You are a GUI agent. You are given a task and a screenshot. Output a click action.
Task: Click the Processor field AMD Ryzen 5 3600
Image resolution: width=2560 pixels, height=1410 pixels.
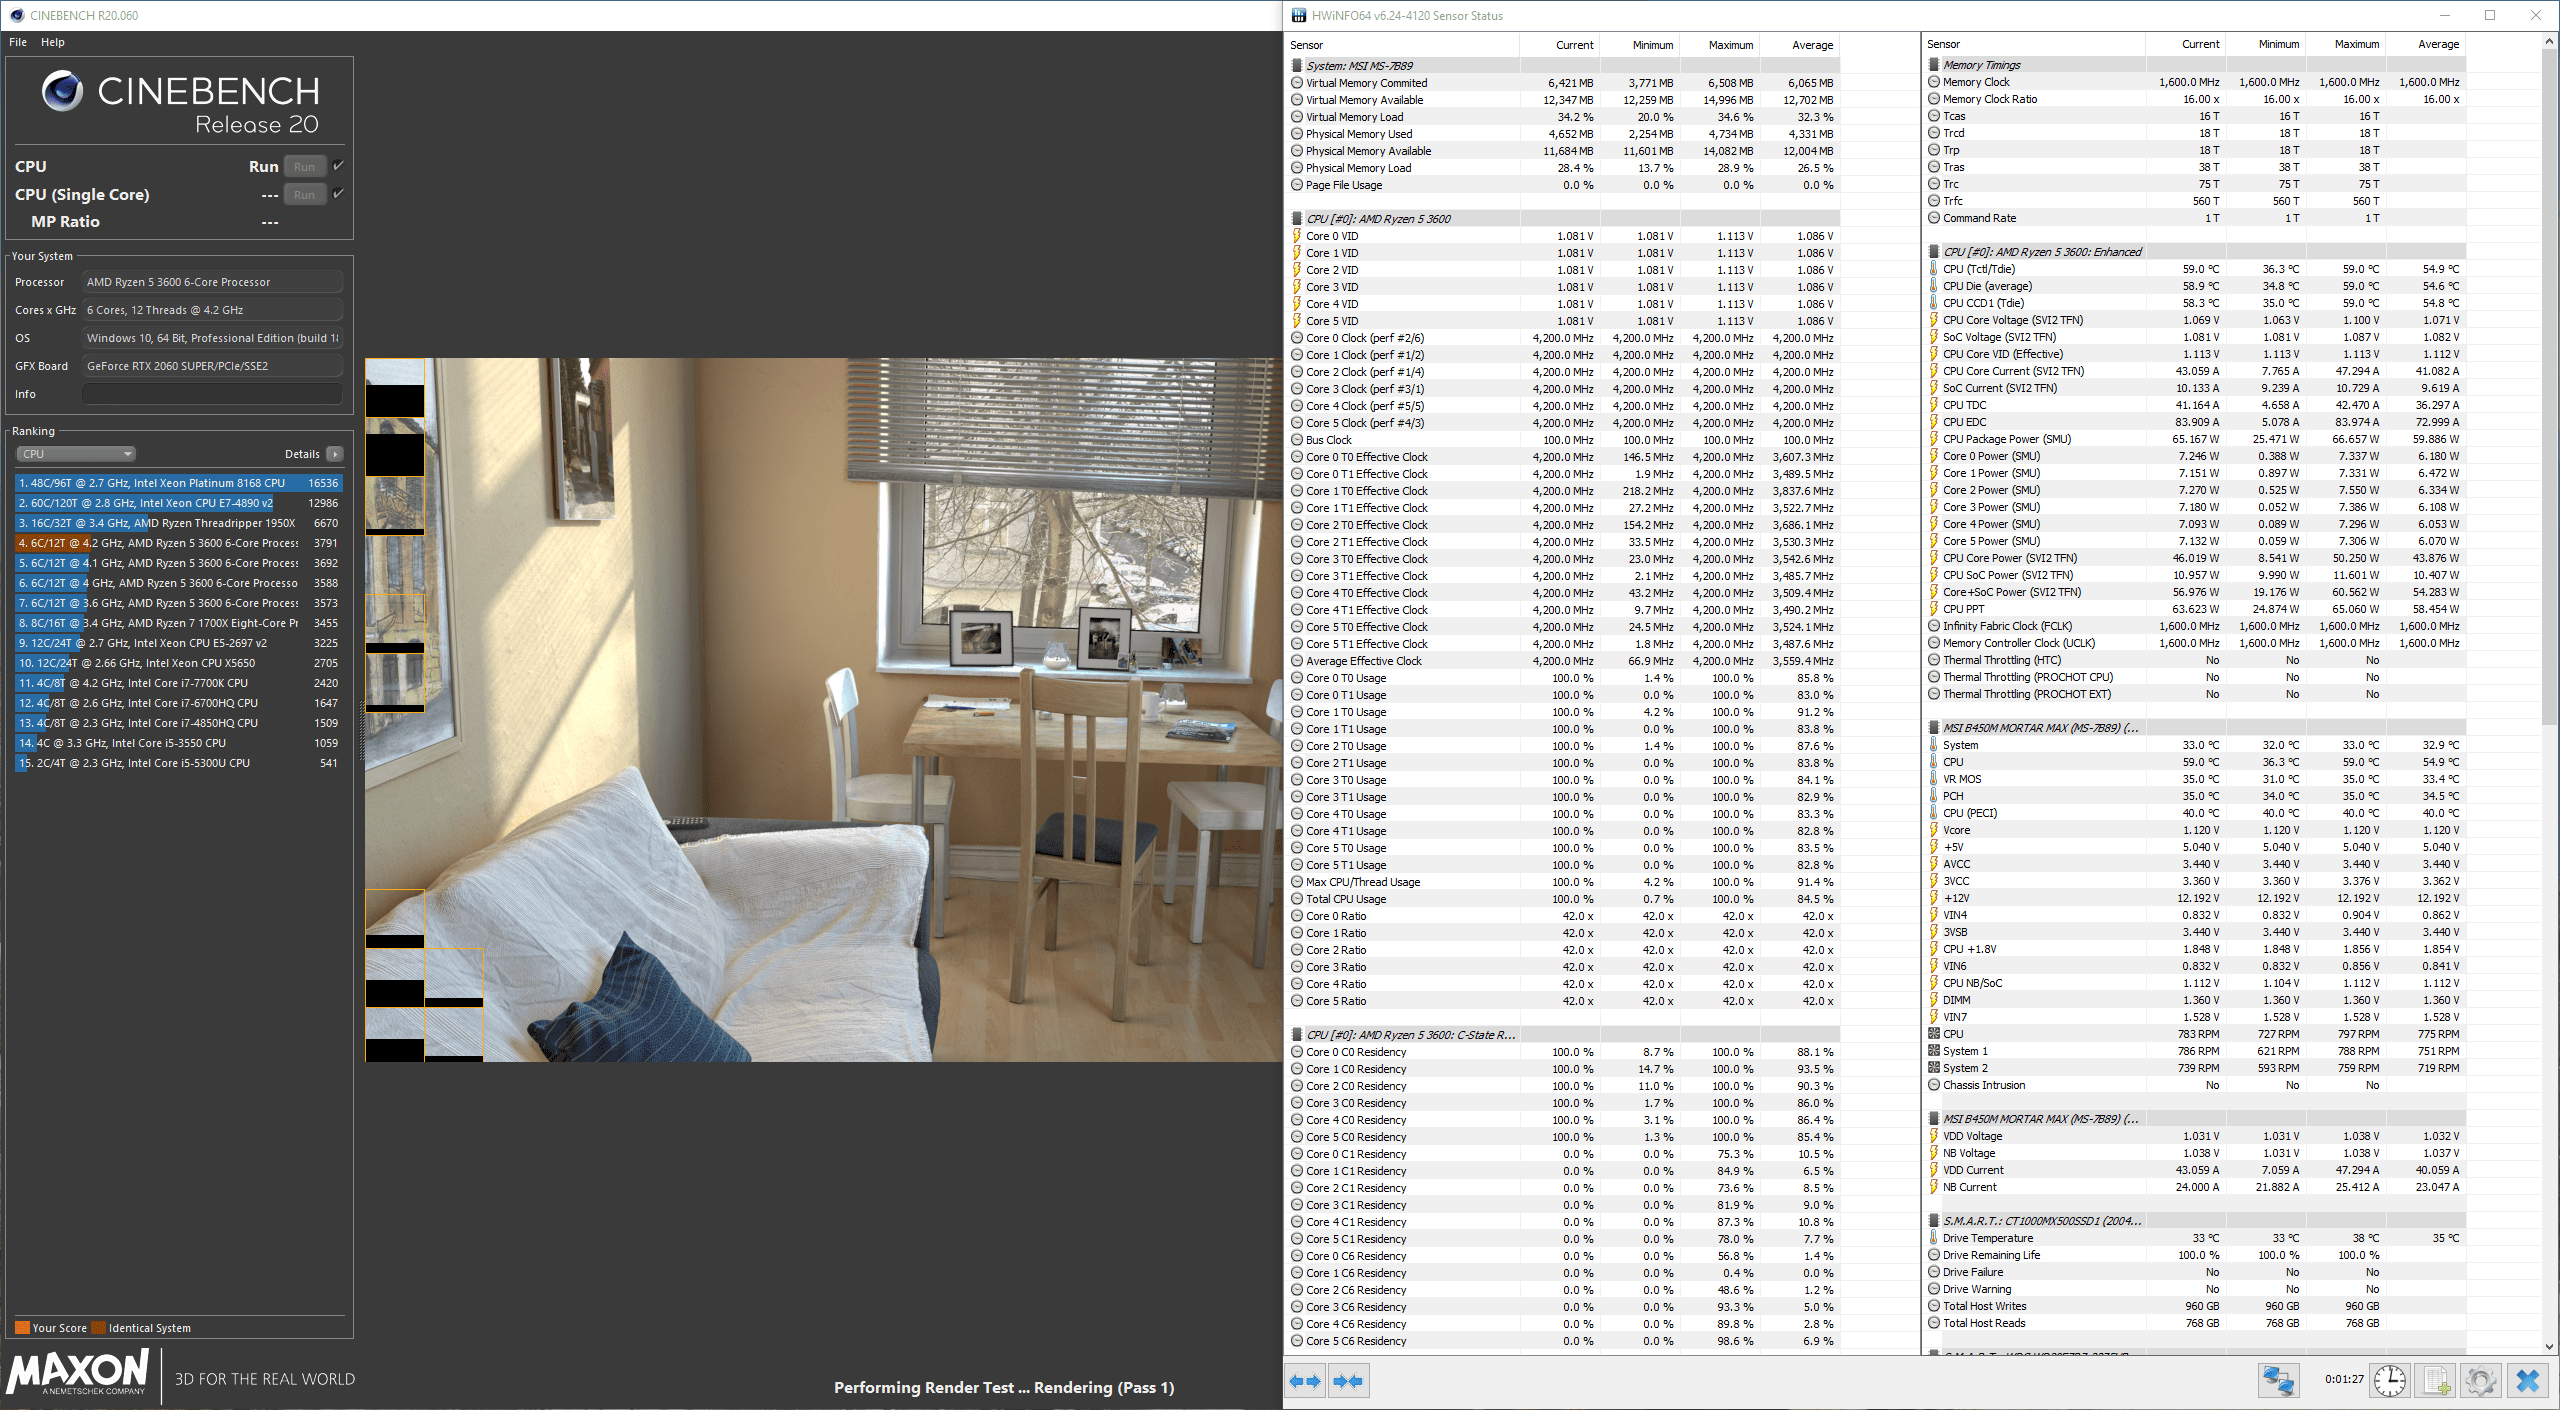pos(212,282)
